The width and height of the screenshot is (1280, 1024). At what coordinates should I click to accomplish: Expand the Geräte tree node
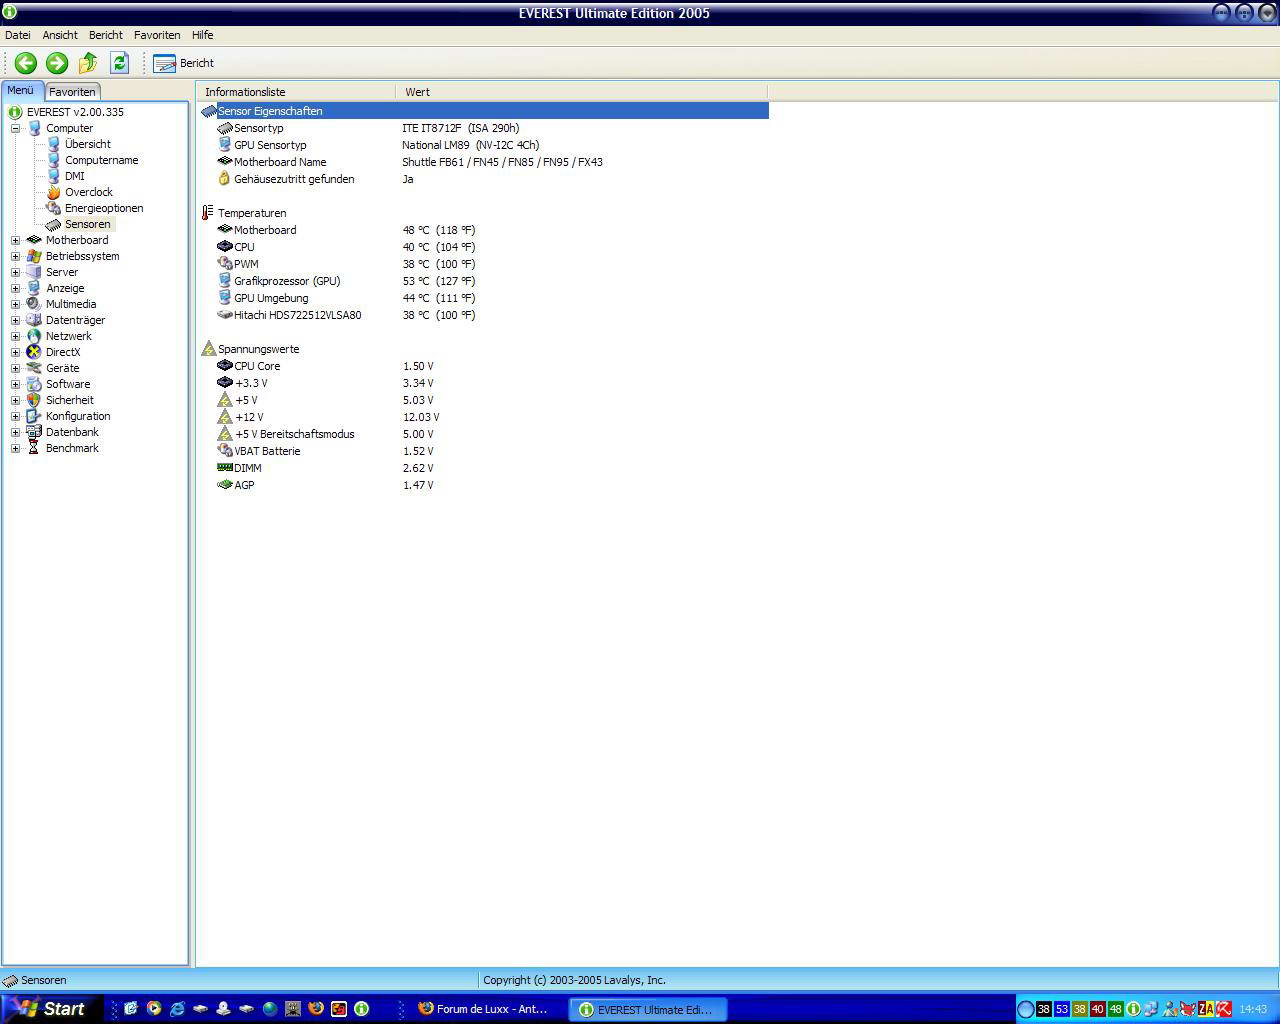point(16,368)
